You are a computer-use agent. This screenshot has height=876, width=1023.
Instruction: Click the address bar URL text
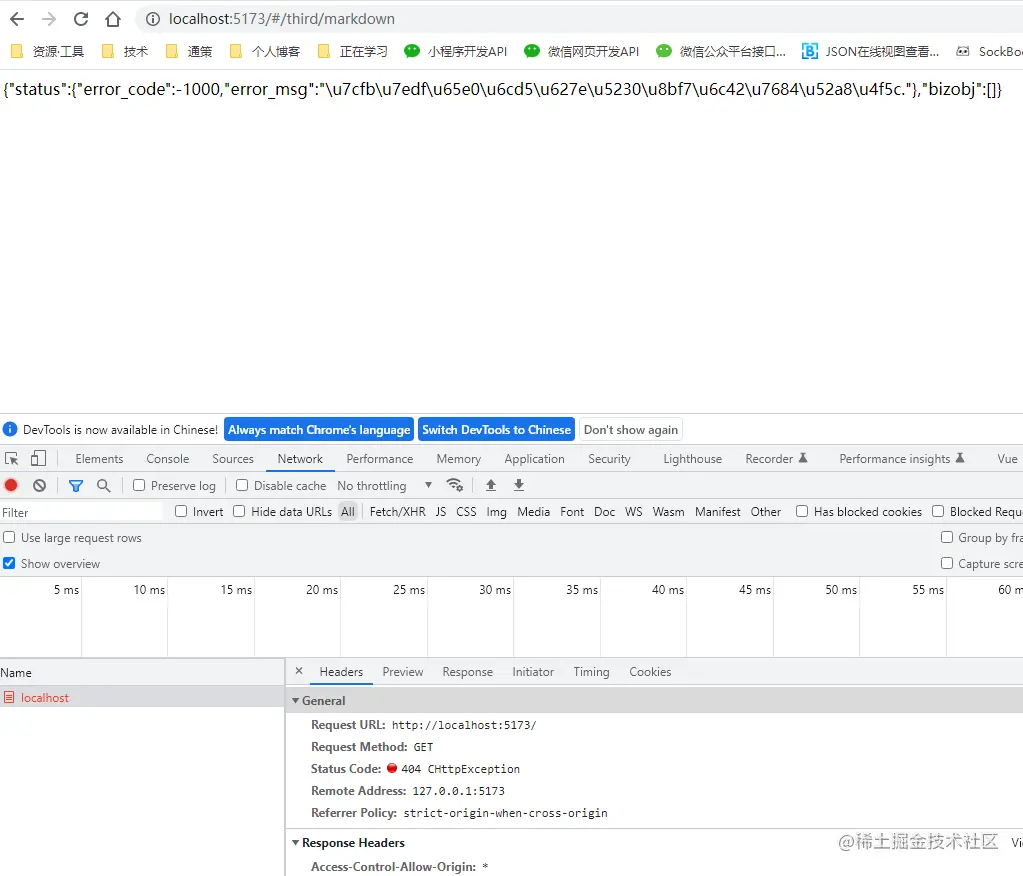tap(282, 19)
